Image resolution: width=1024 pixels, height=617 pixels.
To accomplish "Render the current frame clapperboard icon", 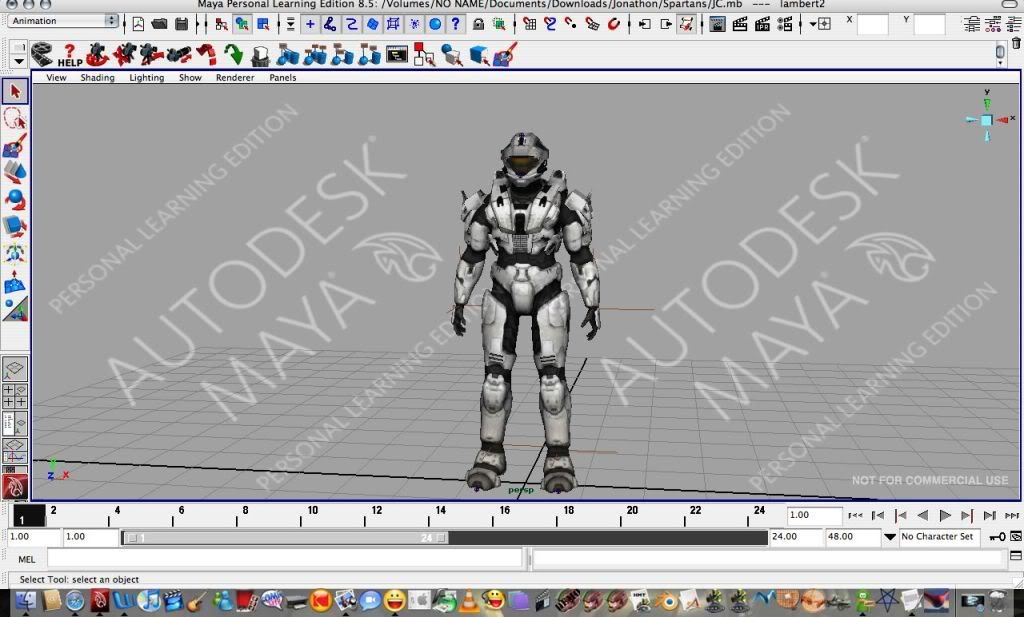I will click(740, 25).
